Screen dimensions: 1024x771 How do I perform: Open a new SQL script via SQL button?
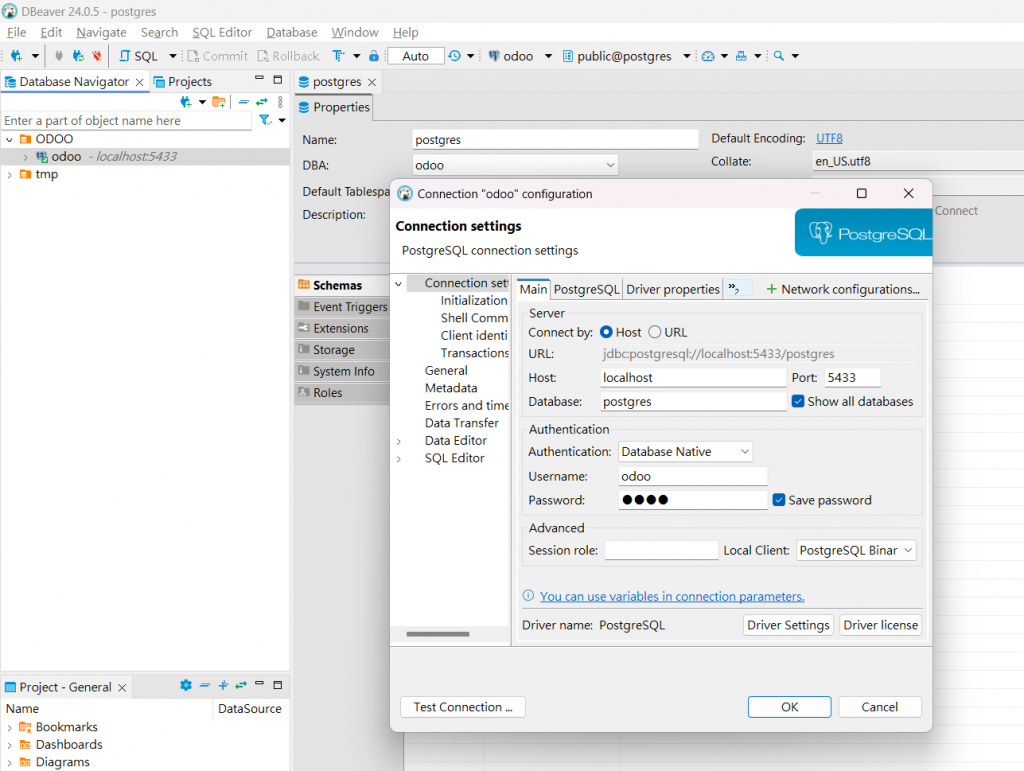[138, 56]
